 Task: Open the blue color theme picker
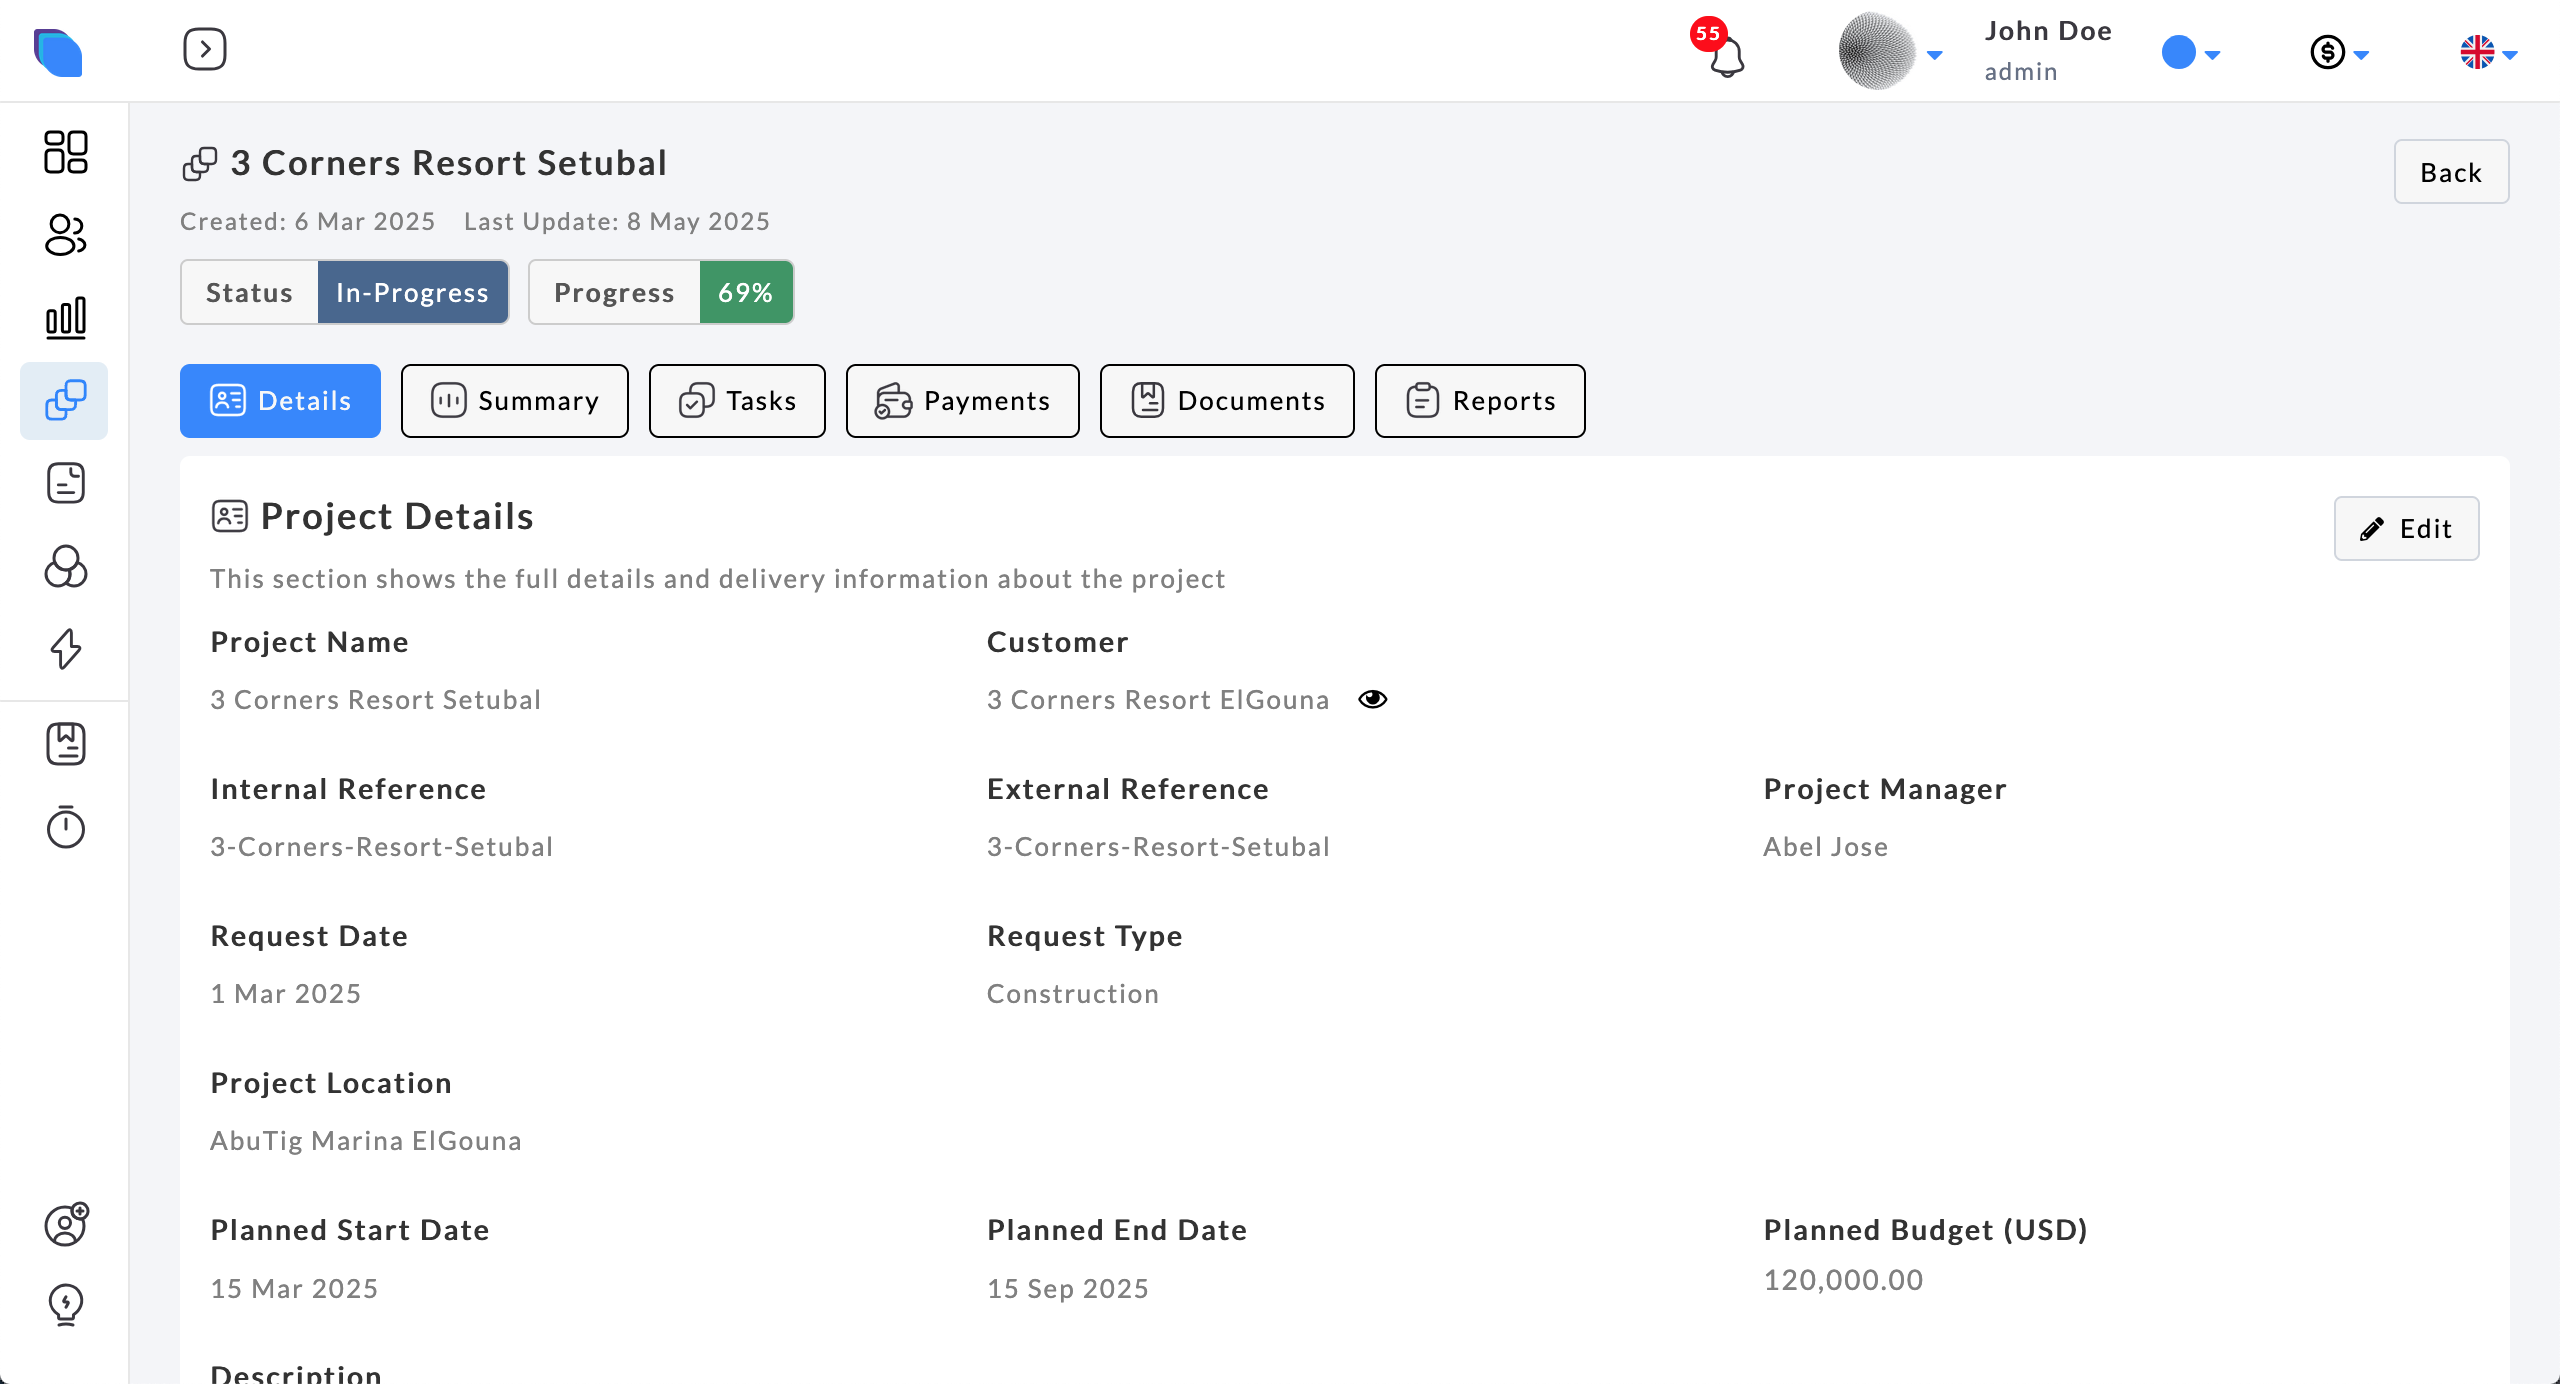2190,53
